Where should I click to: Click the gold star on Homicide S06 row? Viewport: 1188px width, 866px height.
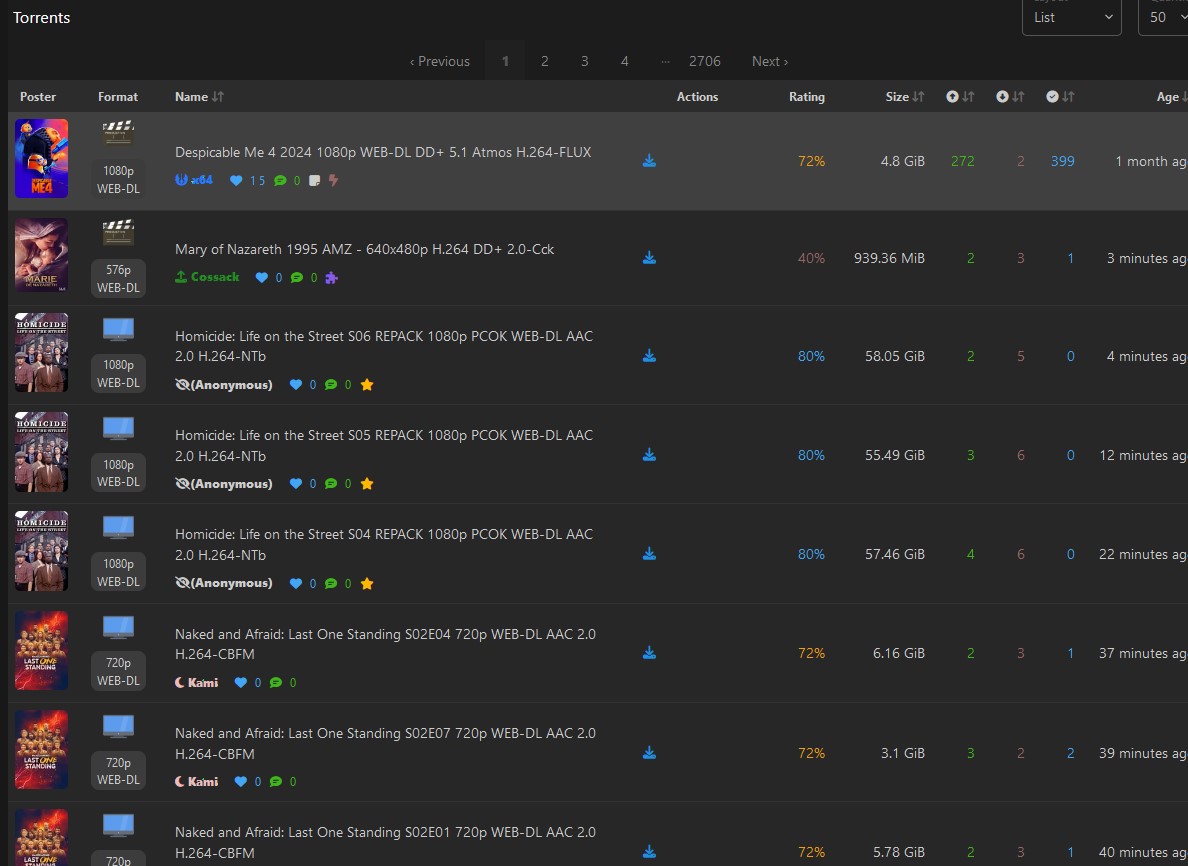(367, 385)
